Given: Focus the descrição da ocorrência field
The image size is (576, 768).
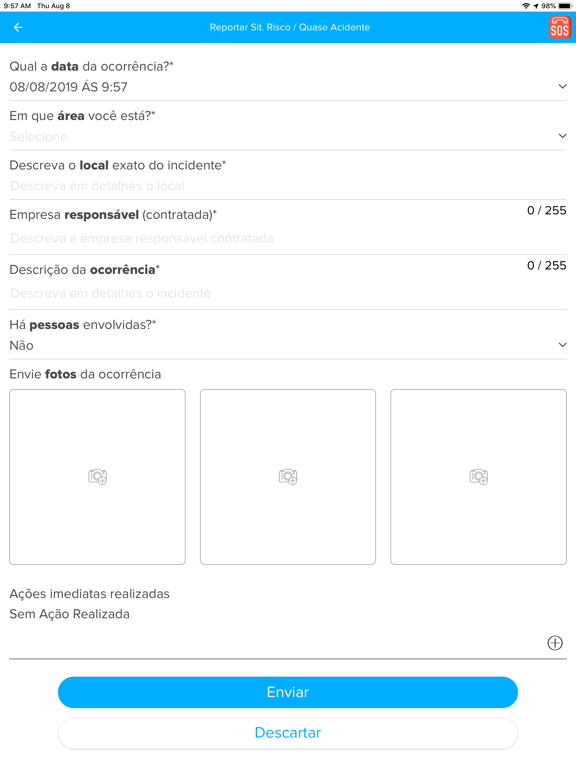Looking at the screenshot, I should [x=288, y=293].
